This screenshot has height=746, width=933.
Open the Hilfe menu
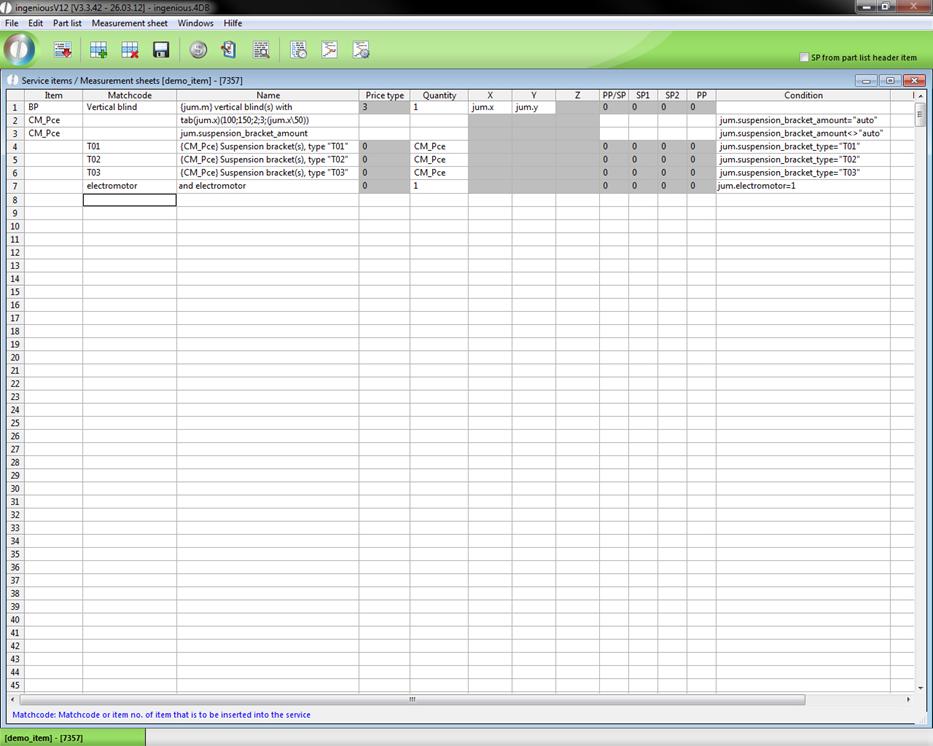[232, 23]
